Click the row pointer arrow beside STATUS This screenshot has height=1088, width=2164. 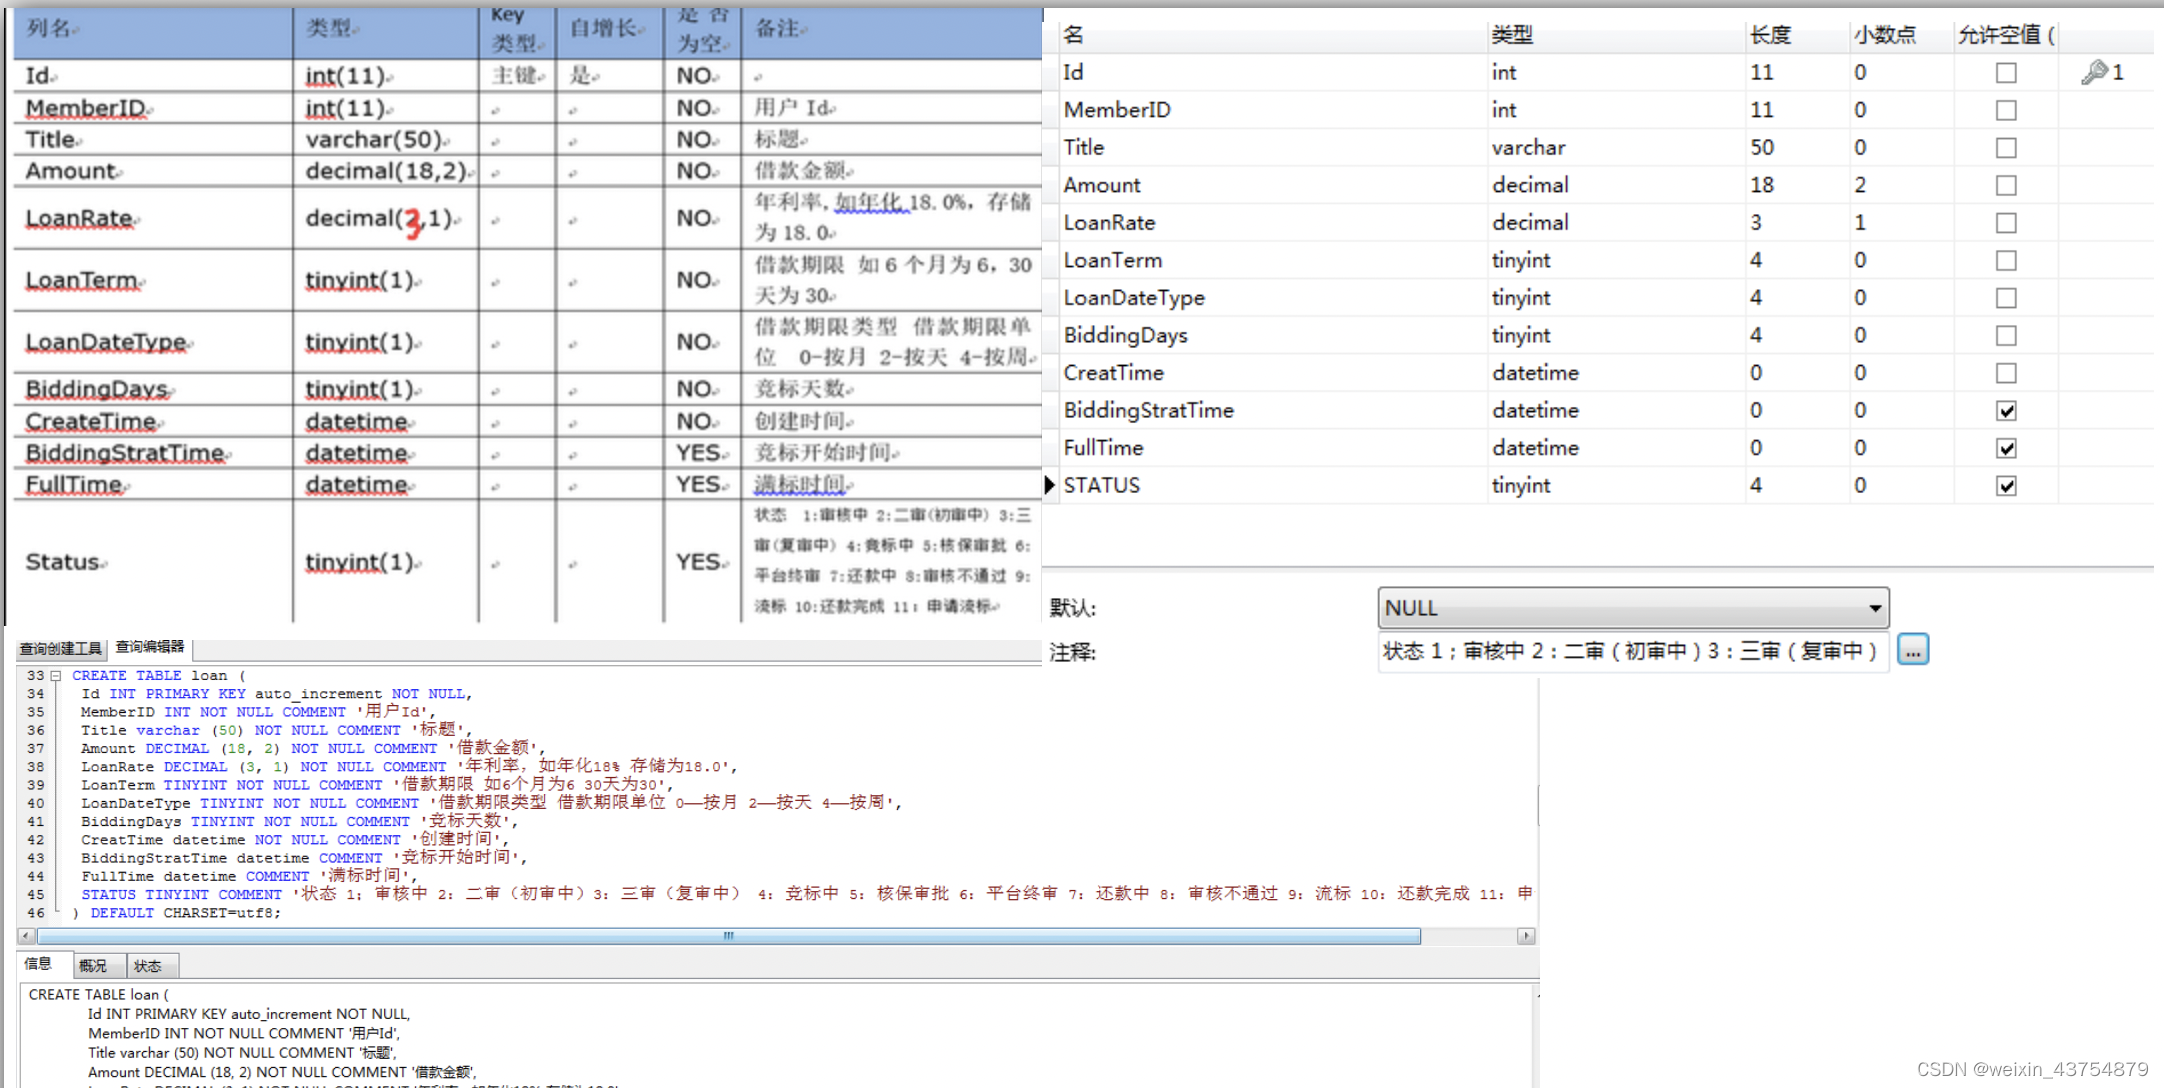coord(1049,485)
